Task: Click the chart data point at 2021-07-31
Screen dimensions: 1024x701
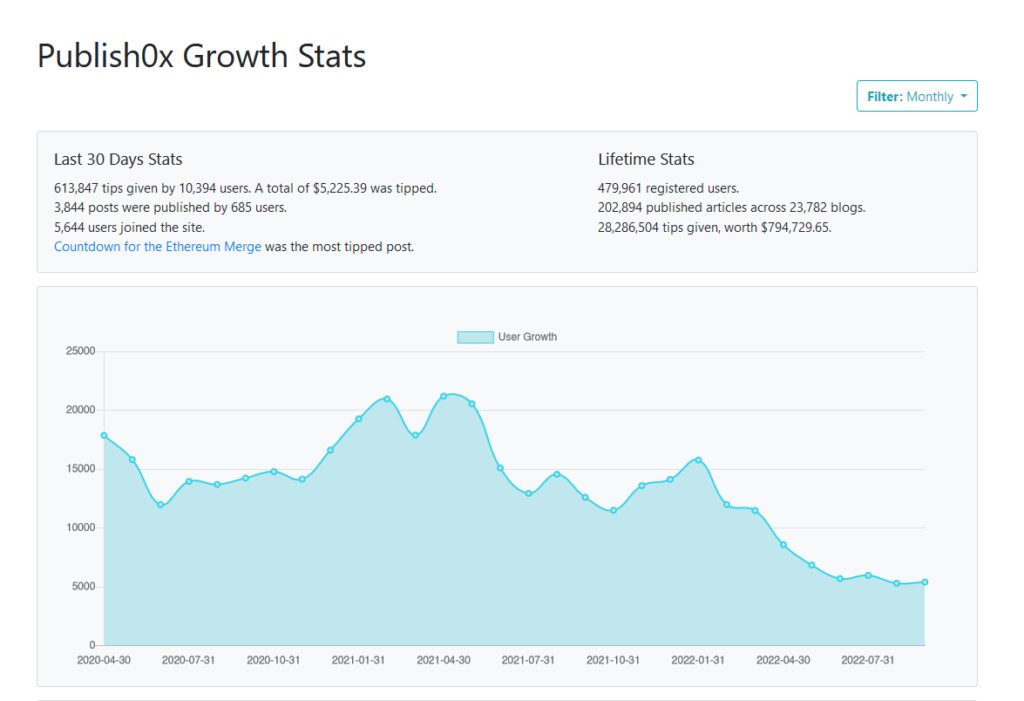Action: (528, 494)
